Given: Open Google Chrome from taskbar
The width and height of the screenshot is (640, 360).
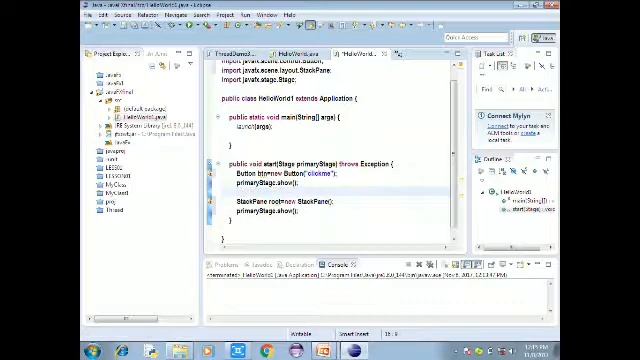Looking at the screenshot, I should tap(267, 351).
